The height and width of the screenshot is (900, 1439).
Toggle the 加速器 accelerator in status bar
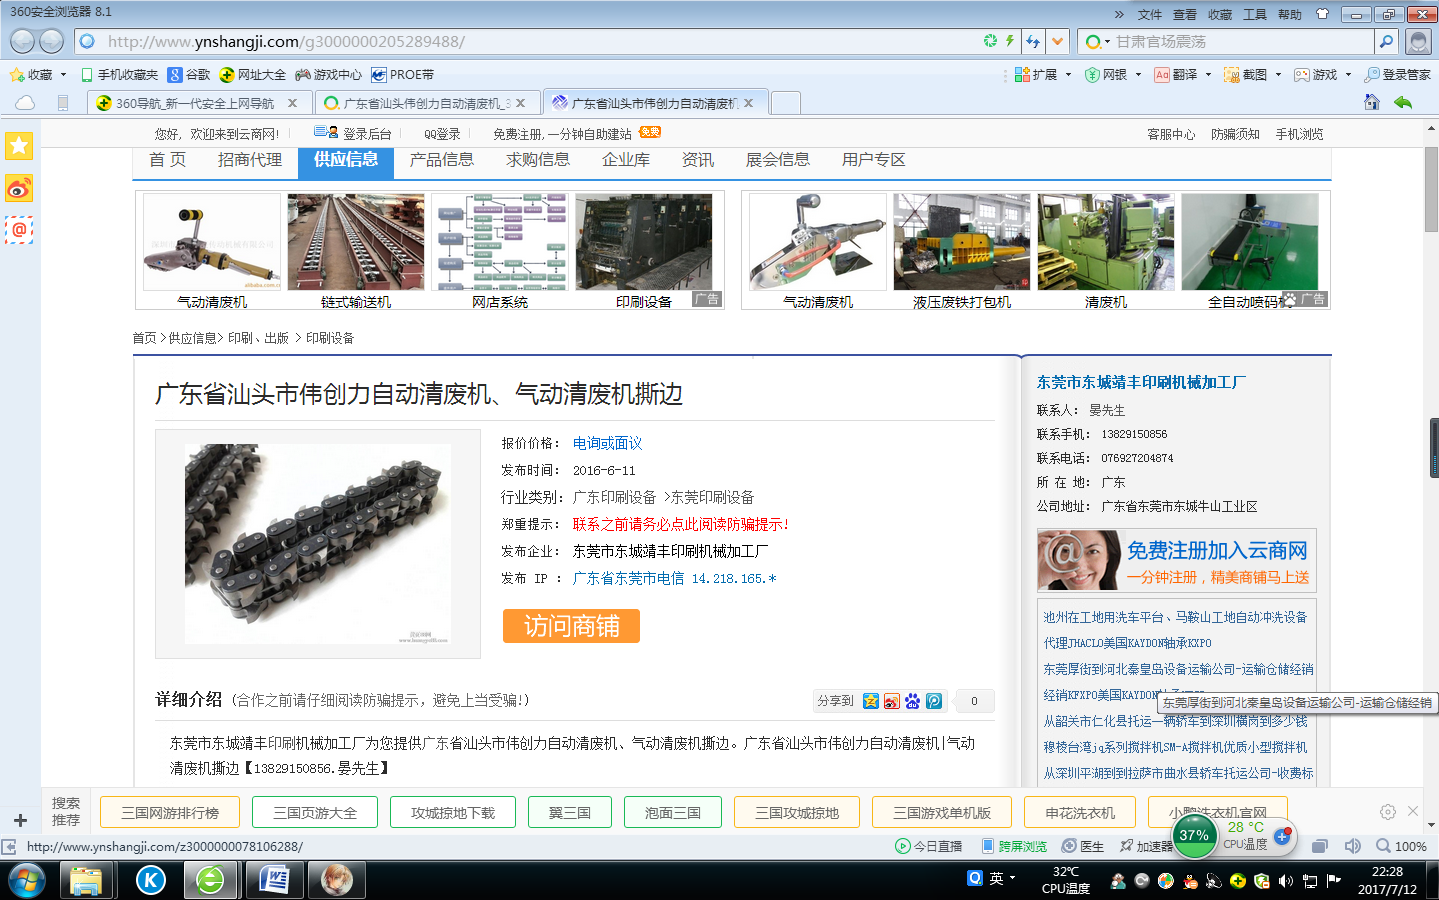click(1146, 846)
